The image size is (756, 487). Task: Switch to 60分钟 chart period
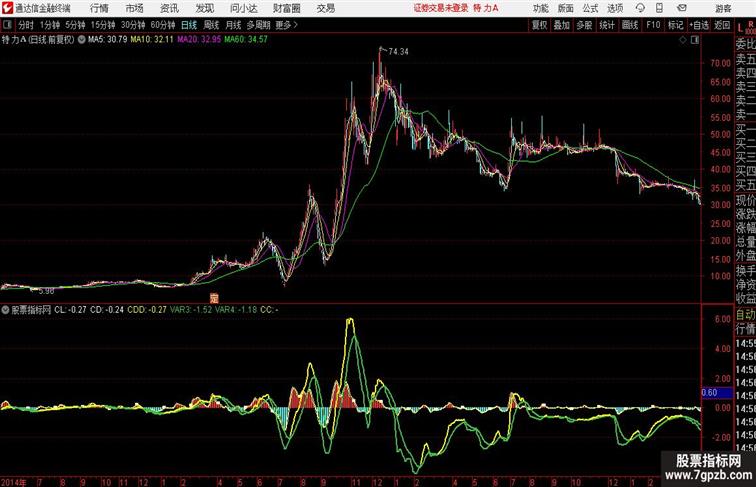click(163, 25)
